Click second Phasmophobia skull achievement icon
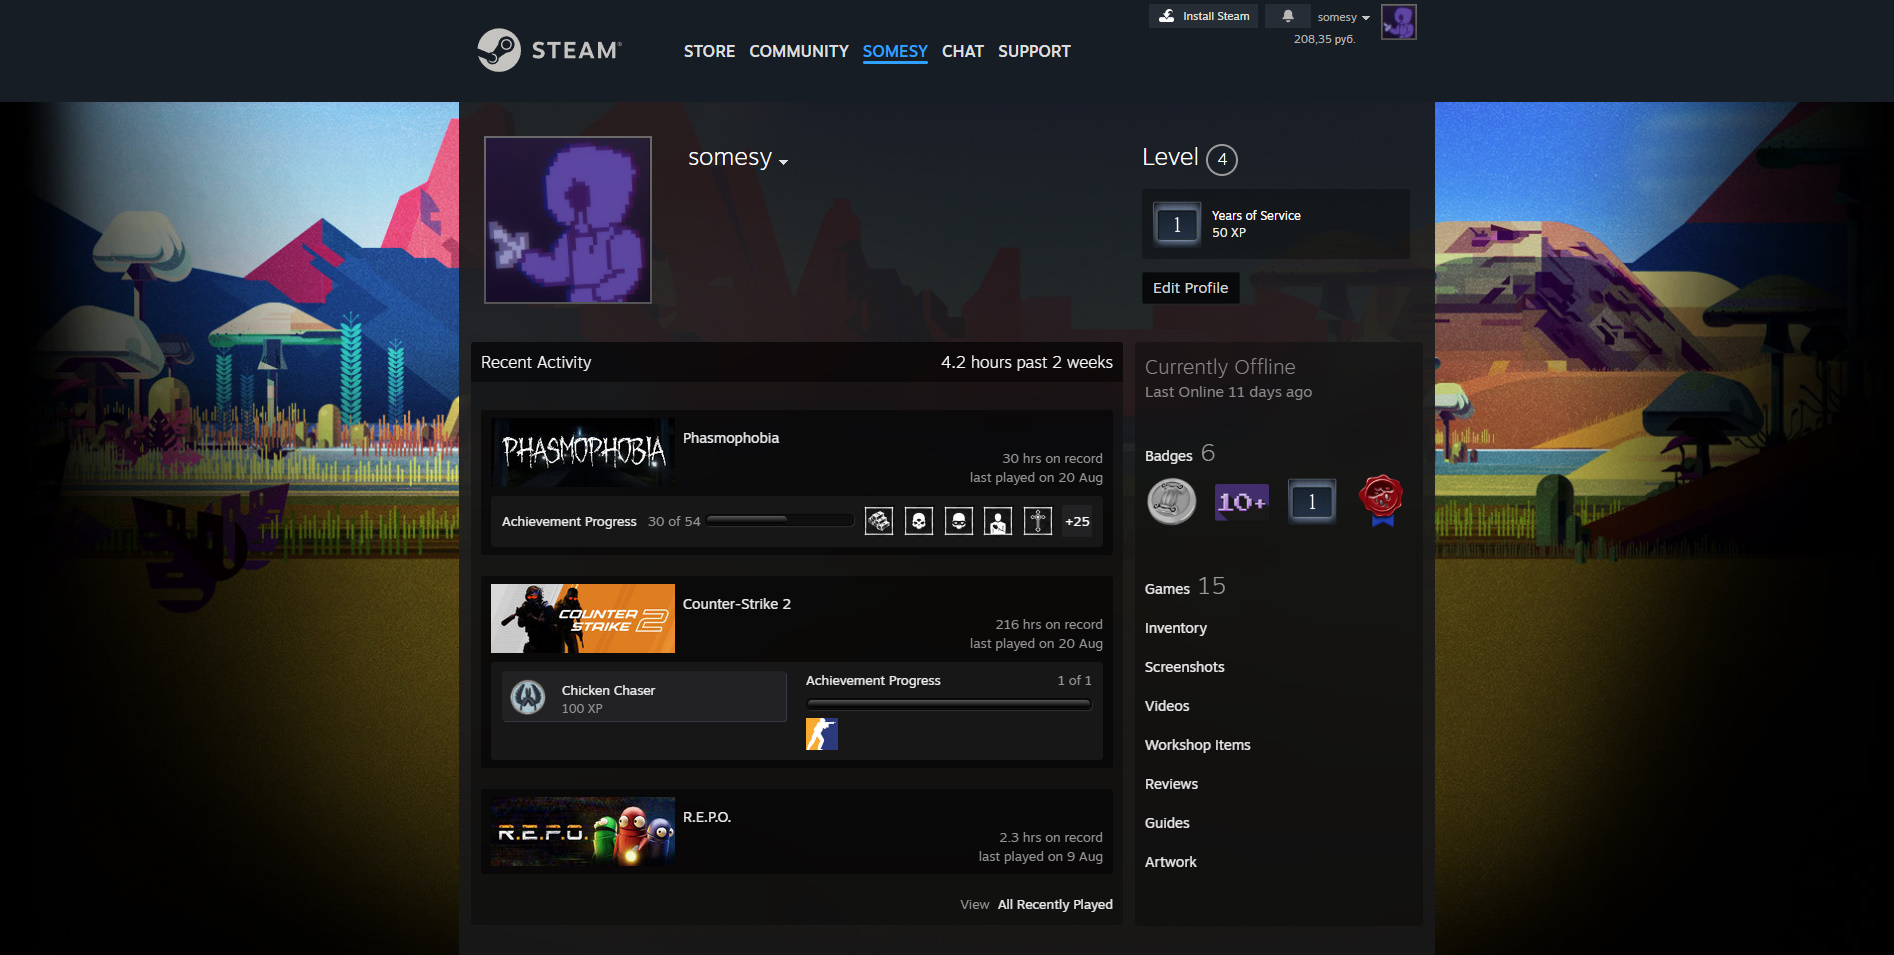 (919, 521)
